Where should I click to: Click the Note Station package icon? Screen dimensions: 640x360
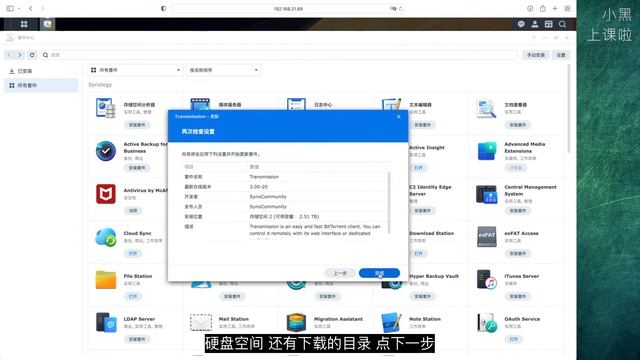pyautogui.click(x=391, y=322)
